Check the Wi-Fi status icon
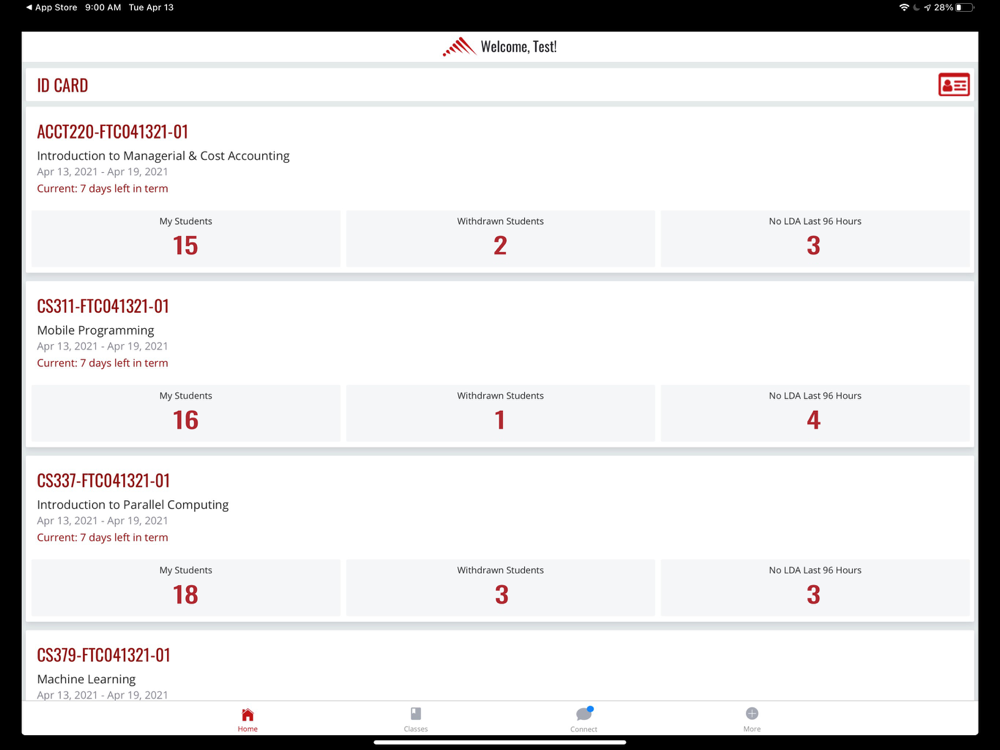This screenshot has height=750, width=1000. pyautogui.click(x=904, y=8)
